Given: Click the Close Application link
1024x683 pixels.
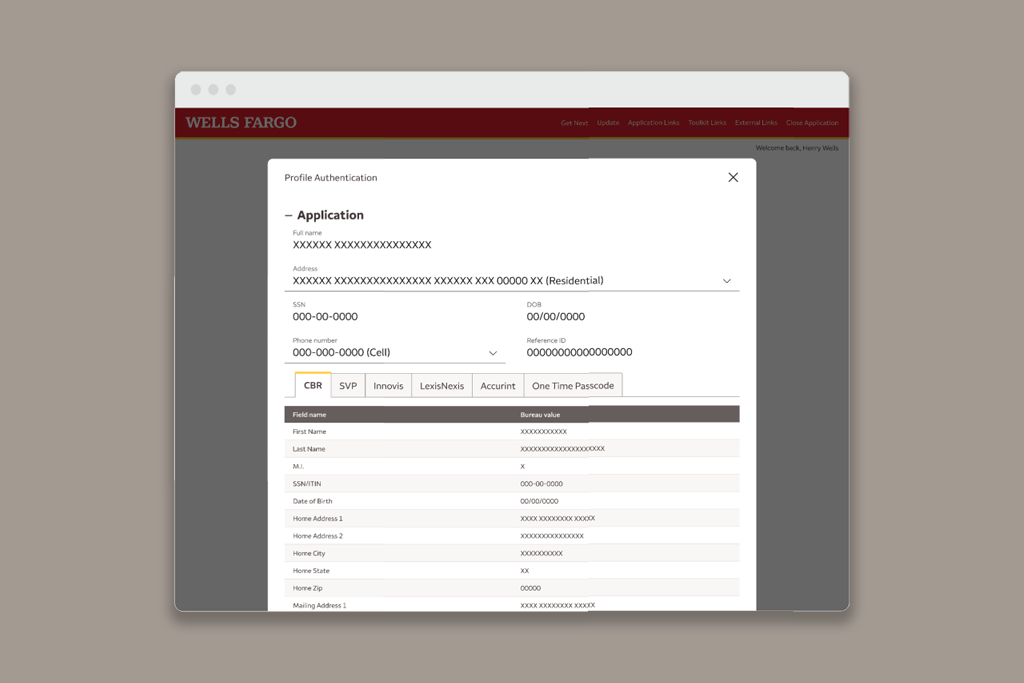Looking at the screenshot, I should [812, 123].
